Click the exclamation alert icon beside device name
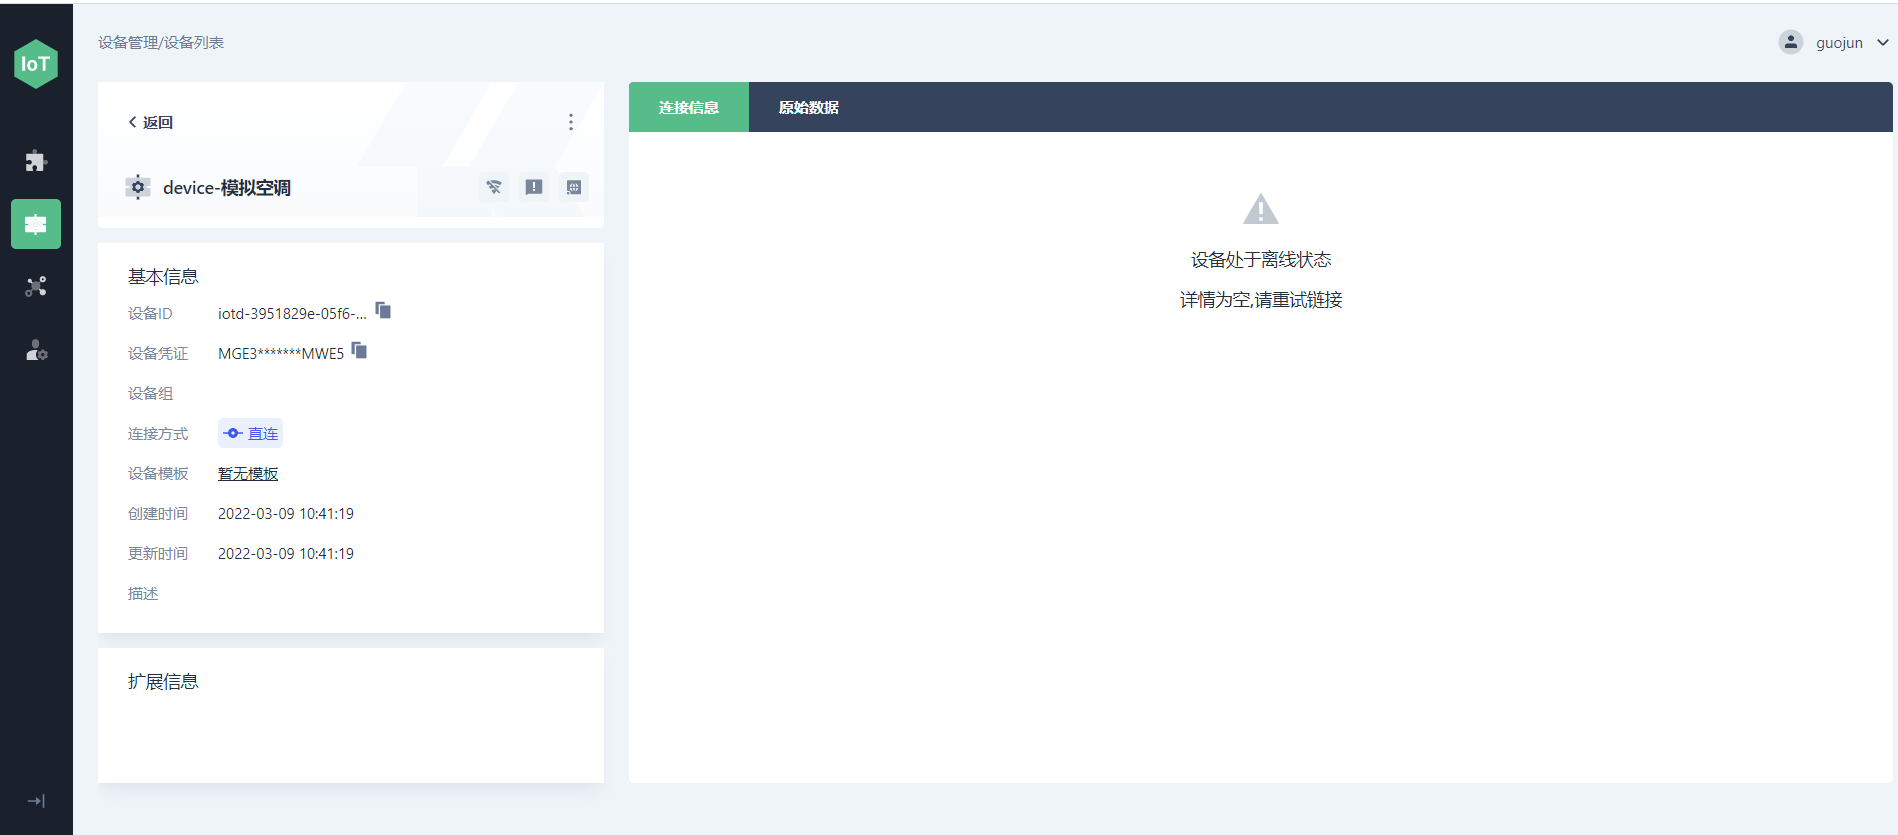 534,187
